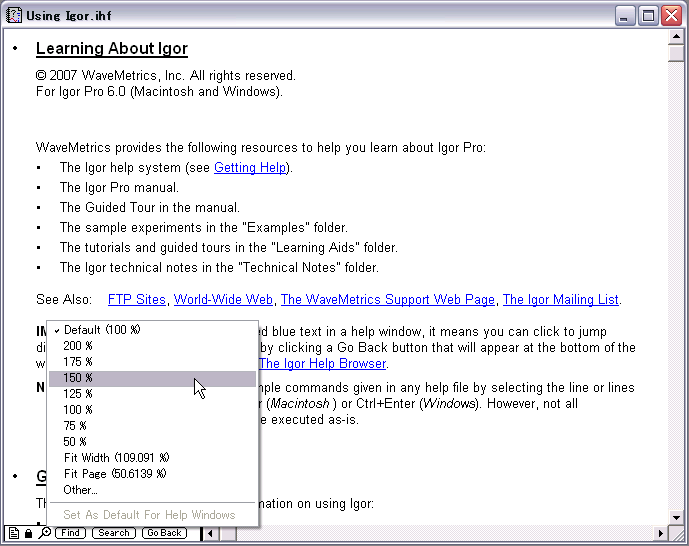Viewport: 689px width, 546px height.
Task: Close the Using Igor.ihf window
Action: pyautogui.click(x=672, y=16)
